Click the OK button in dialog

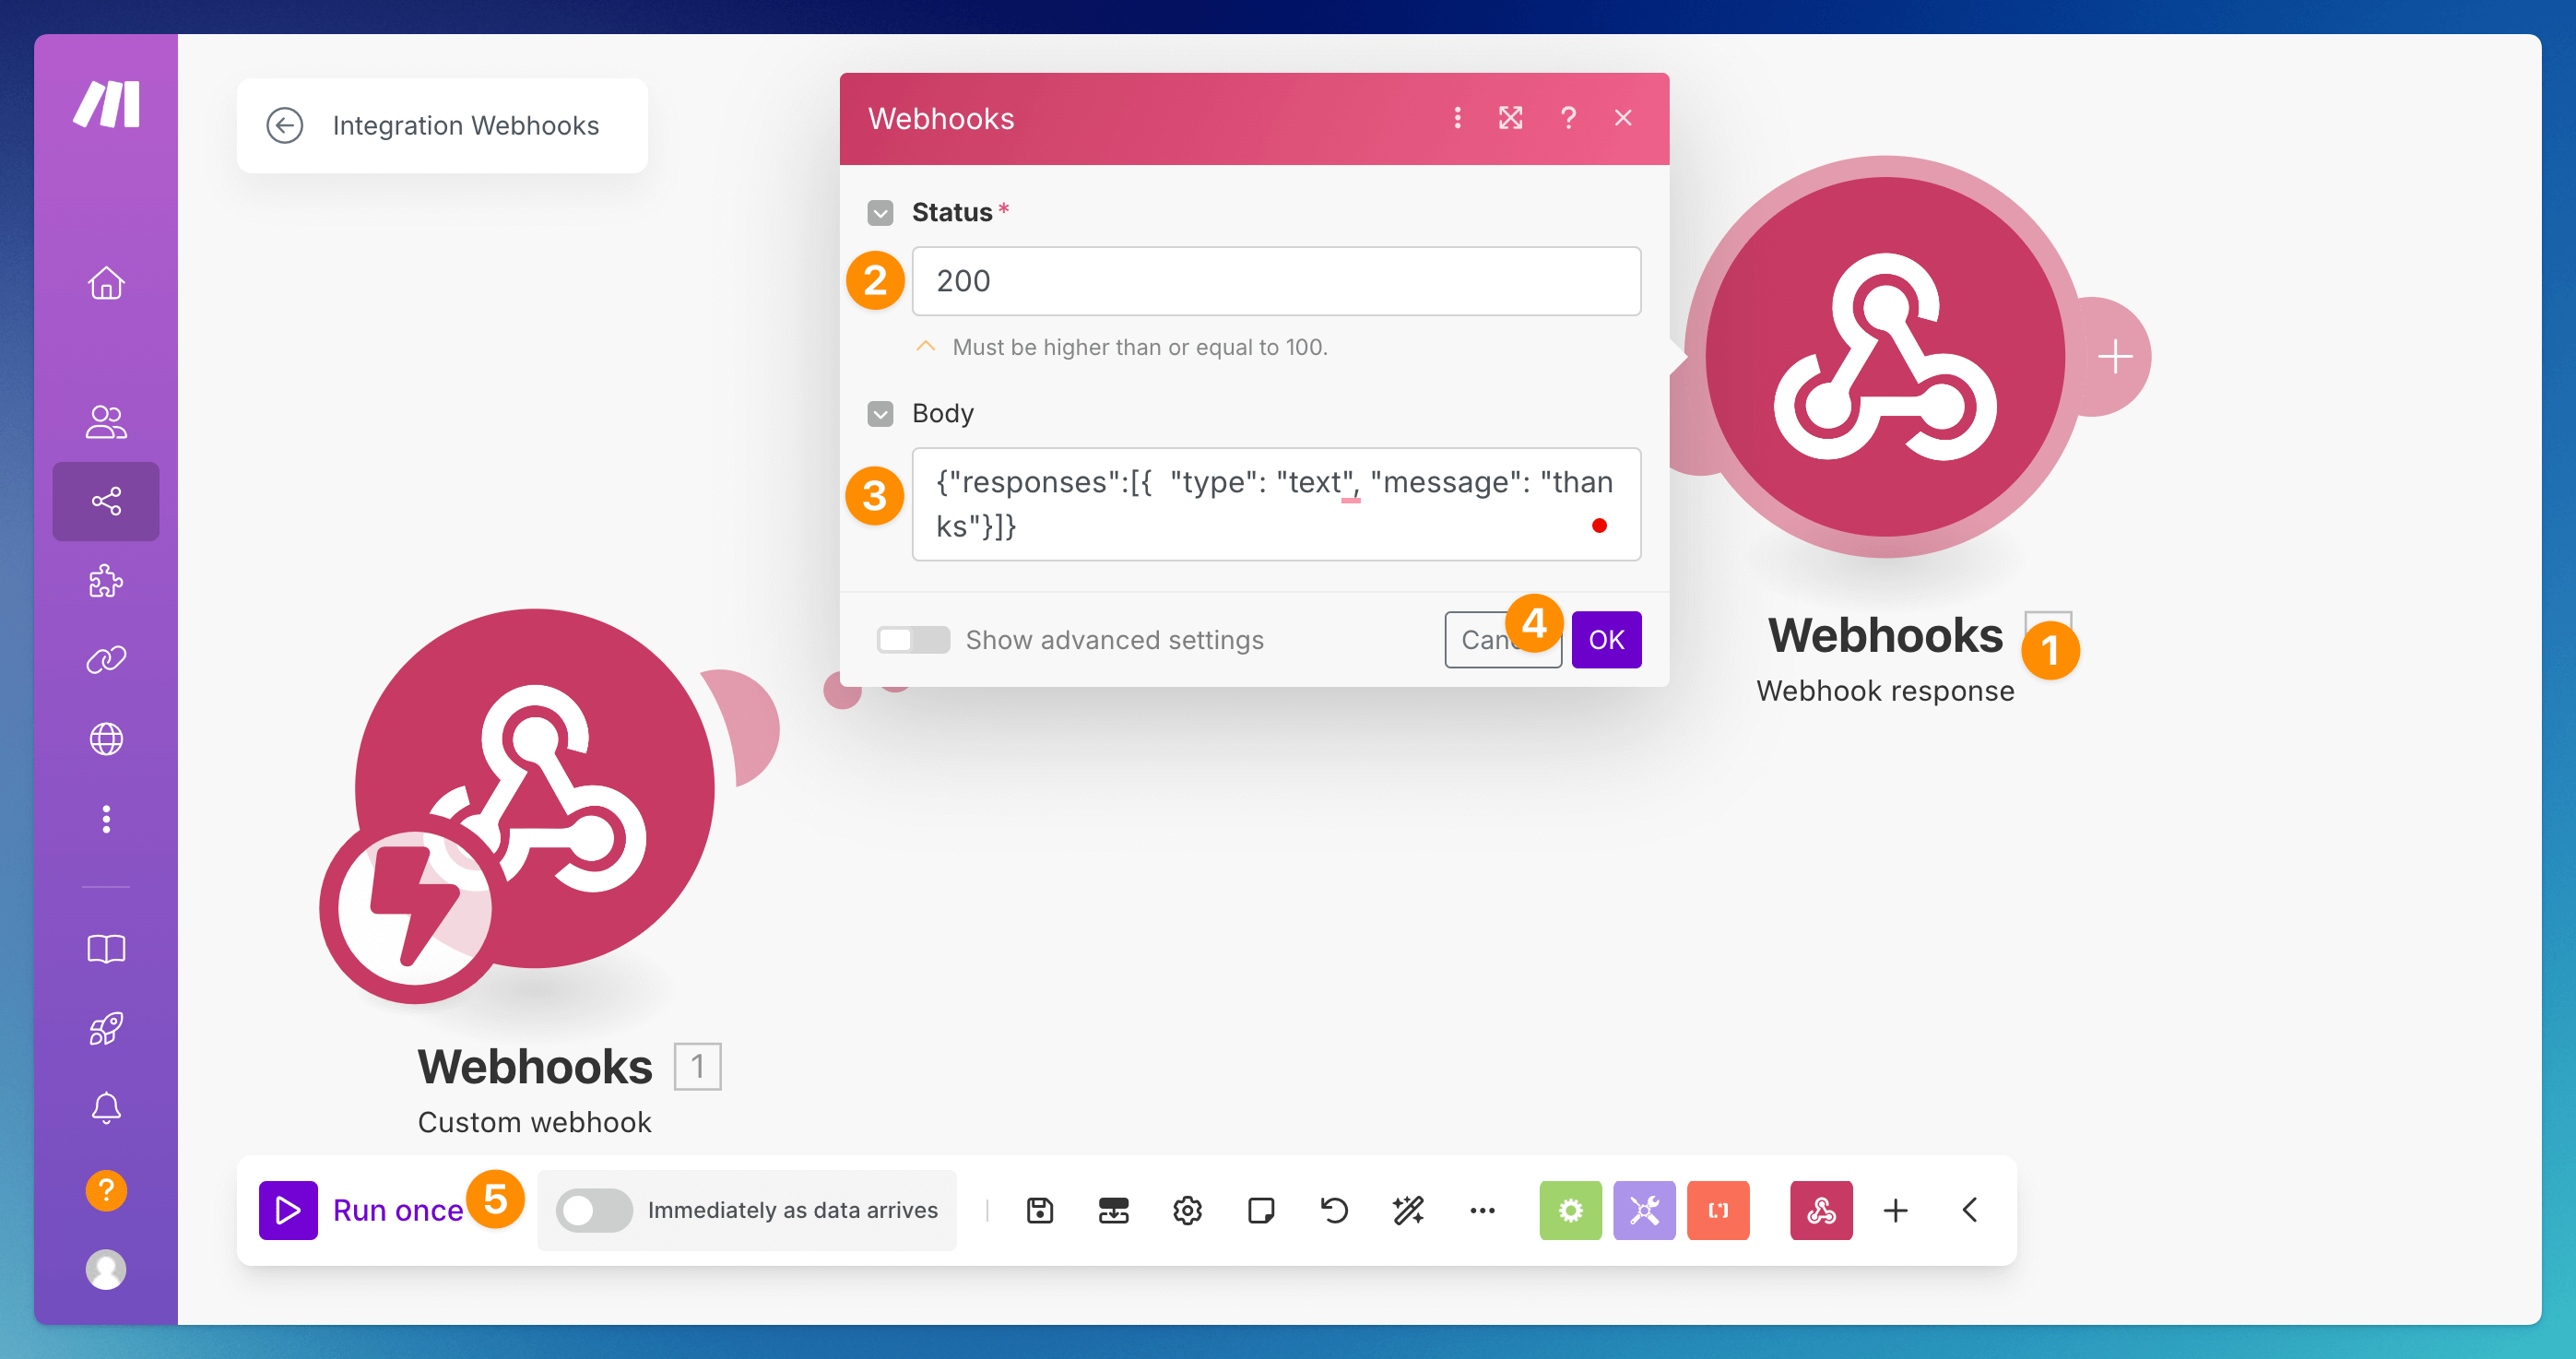tap(1606, 640)
